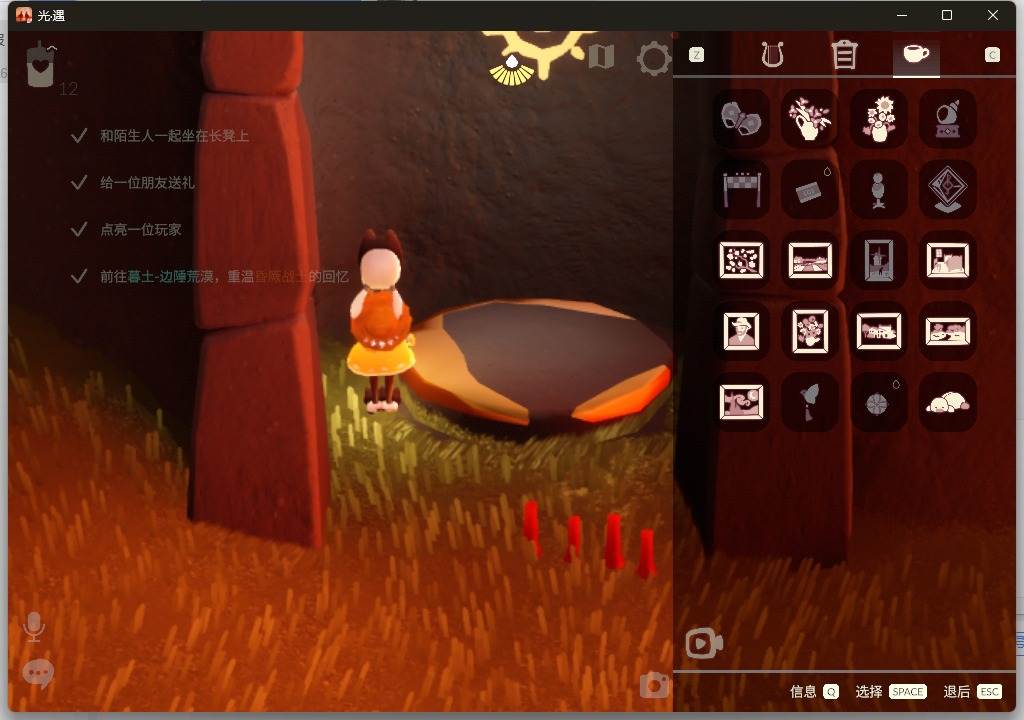1024x720 pixels.
Task: Click the 退后 ESC back button
Action: coord(972,692)
